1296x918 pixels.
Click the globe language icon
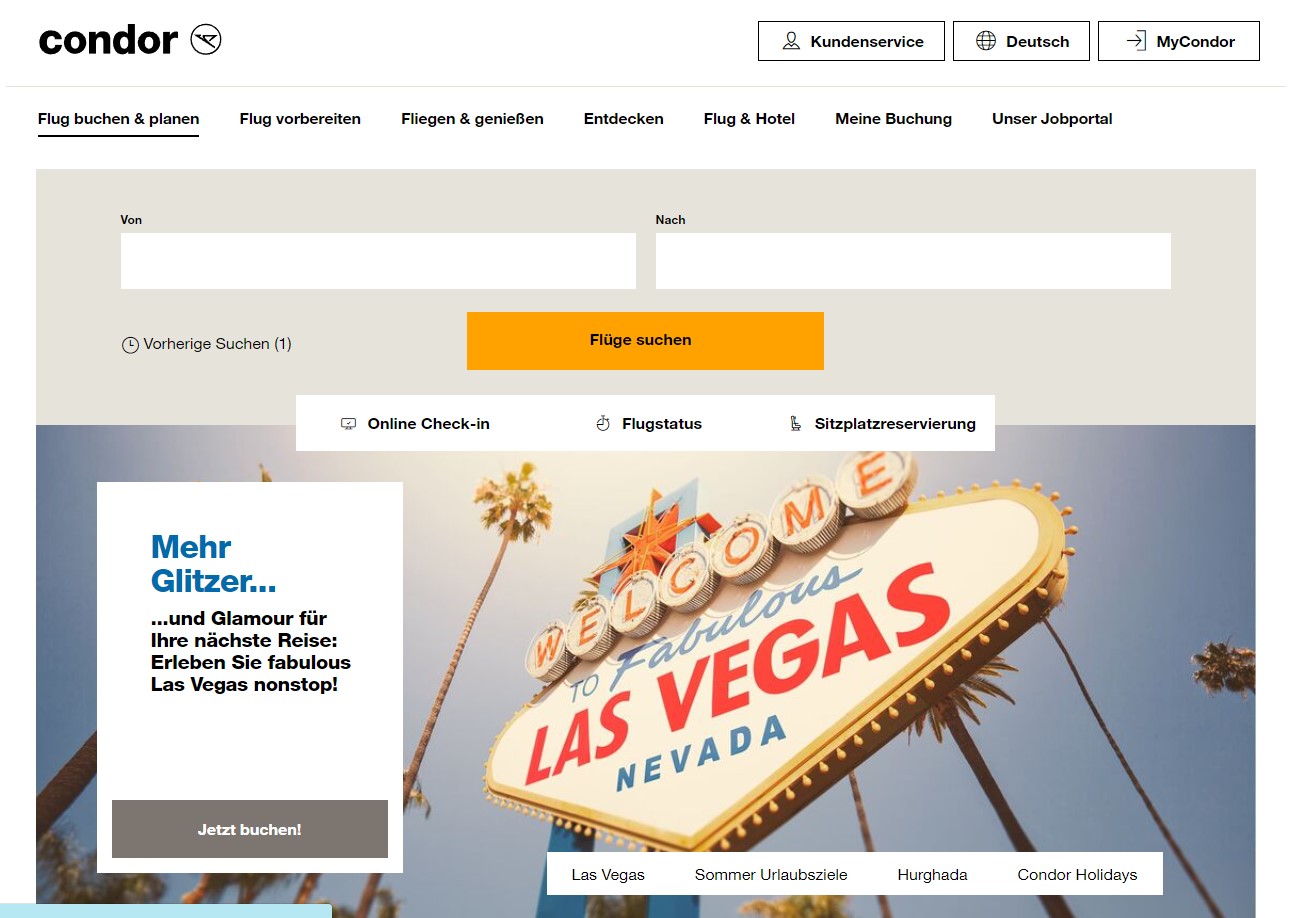pyautogui.click(x=986, y=41)
